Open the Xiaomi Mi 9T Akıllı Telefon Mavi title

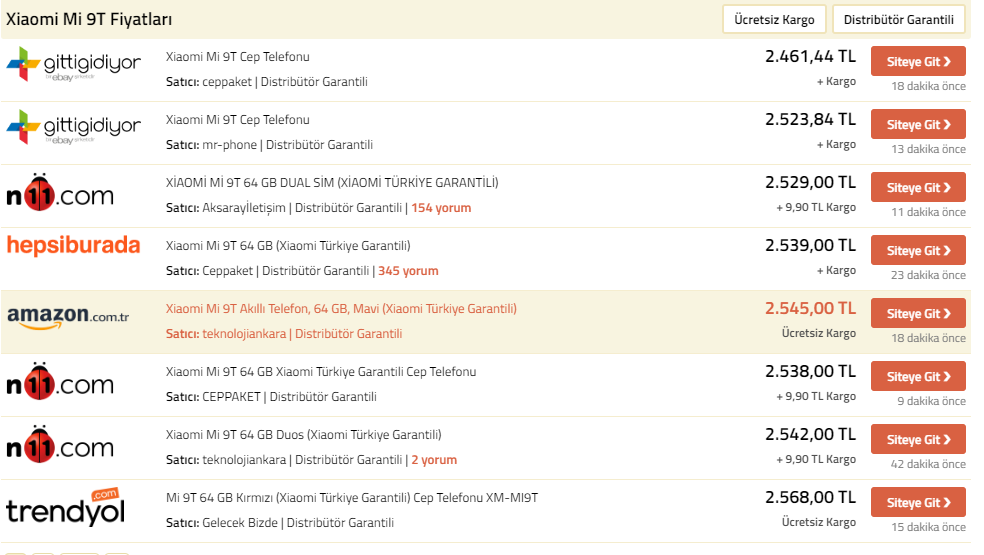[x=341, y=308]
